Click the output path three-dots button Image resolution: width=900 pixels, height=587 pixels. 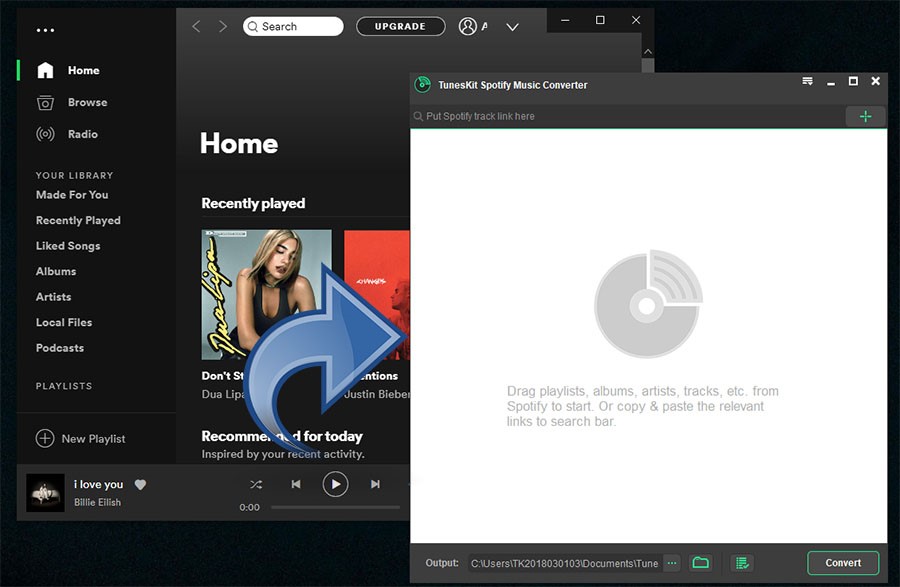coord(672,563)
